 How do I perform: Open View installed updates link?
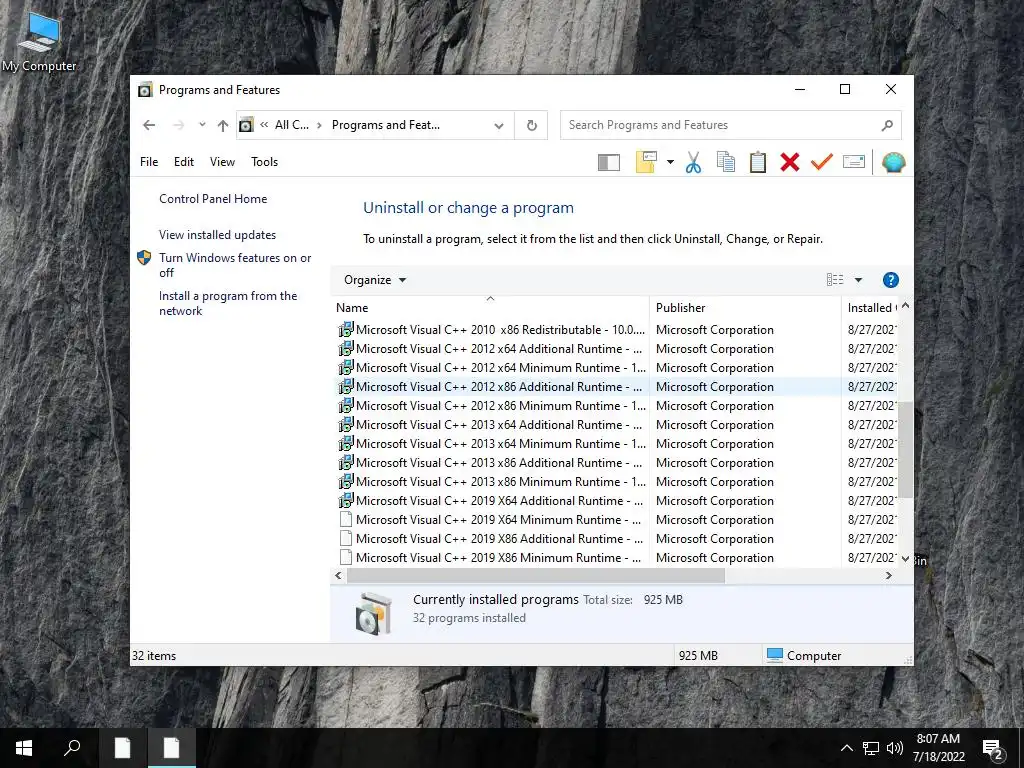point(217,234)
